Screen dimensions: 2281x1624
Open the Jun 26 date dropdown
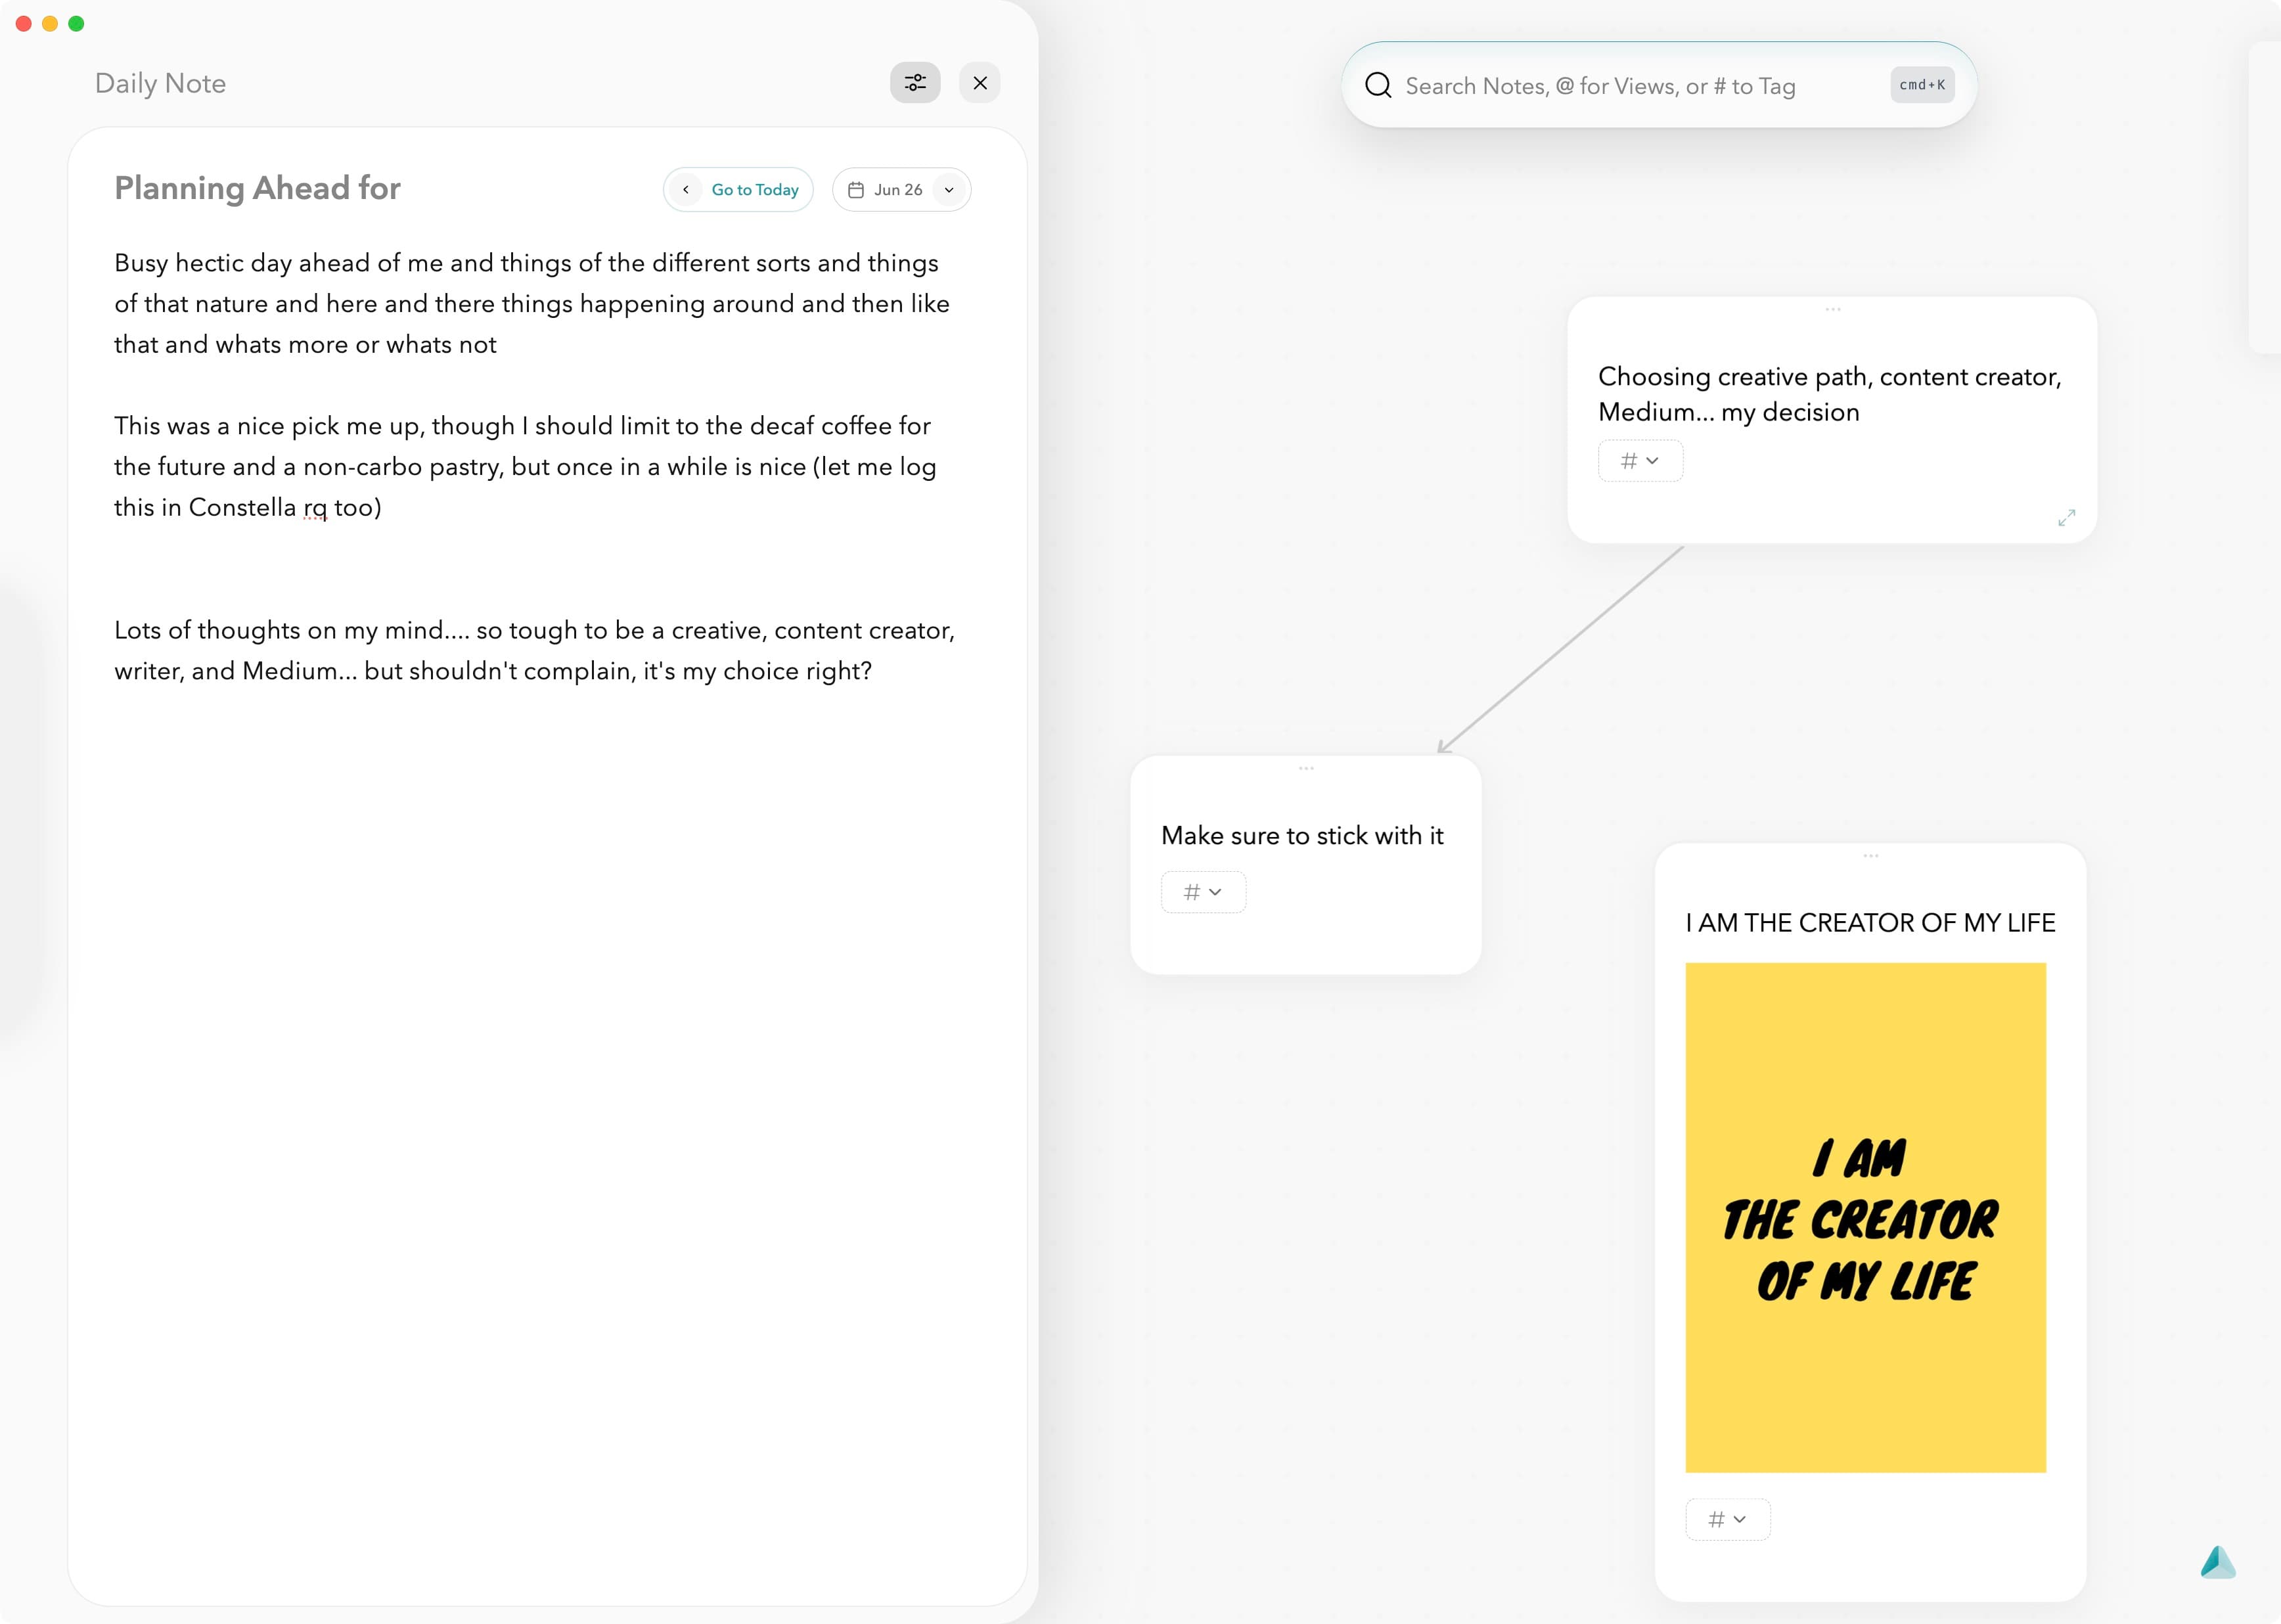click(947, 189)
